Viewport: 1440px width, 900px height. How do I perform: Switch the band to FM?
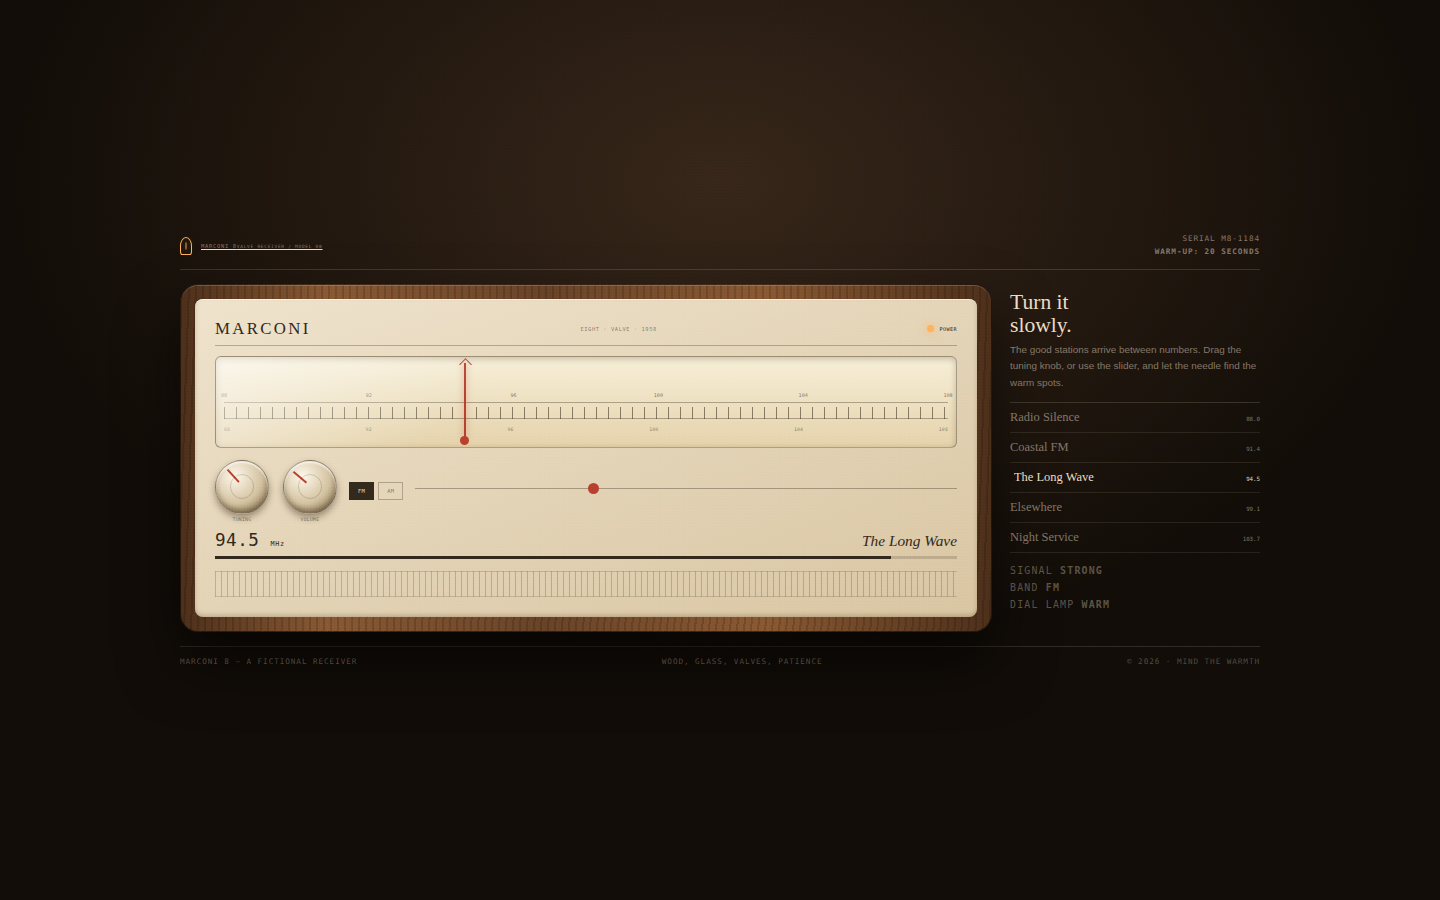coord(361,491)
